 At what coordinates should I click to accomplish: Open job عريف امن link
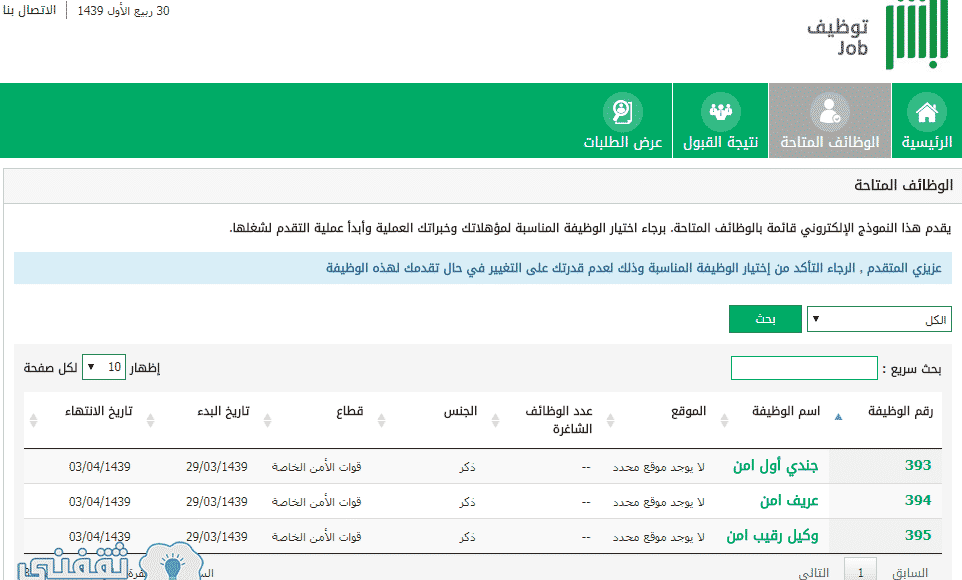tap(789, 501)
